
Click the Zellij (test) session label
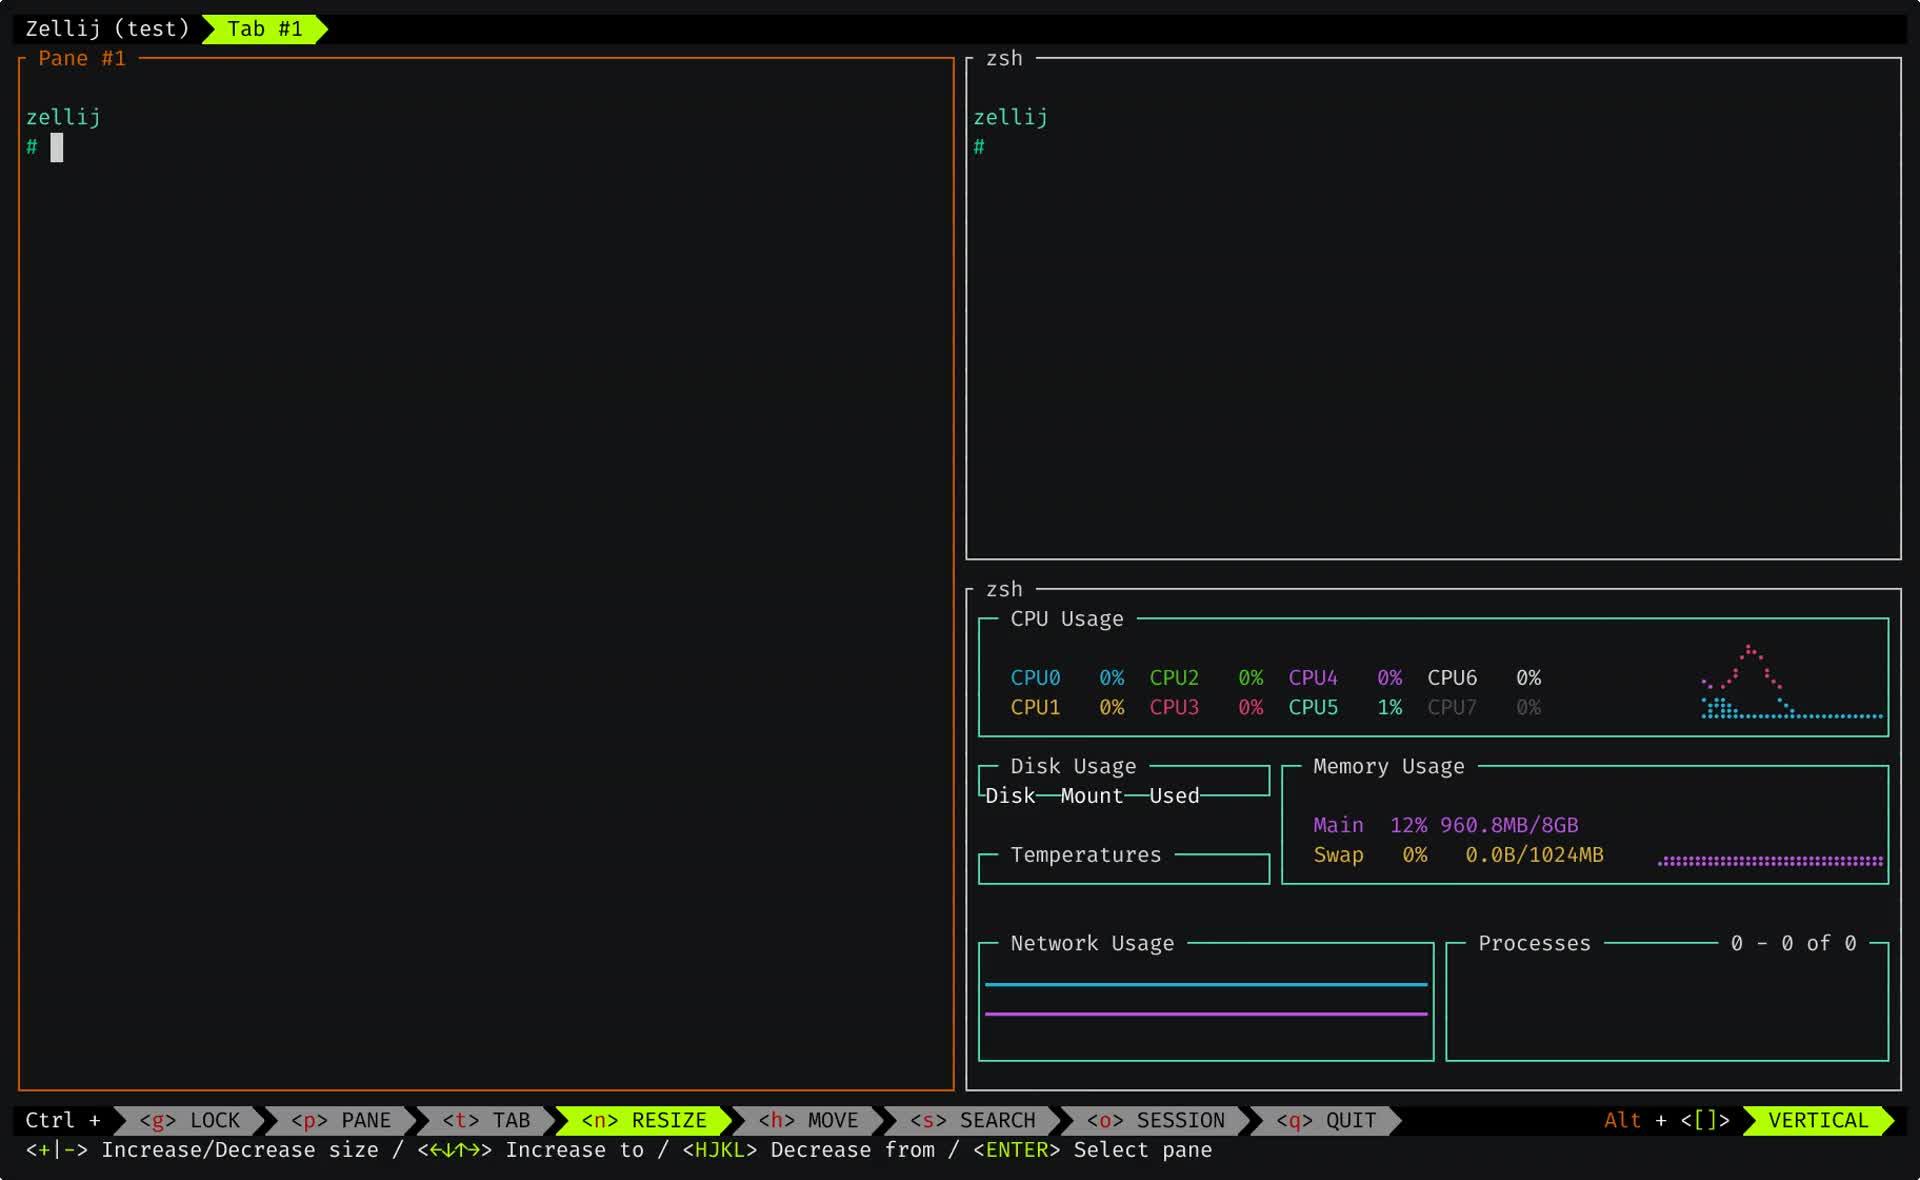point(108,28)
